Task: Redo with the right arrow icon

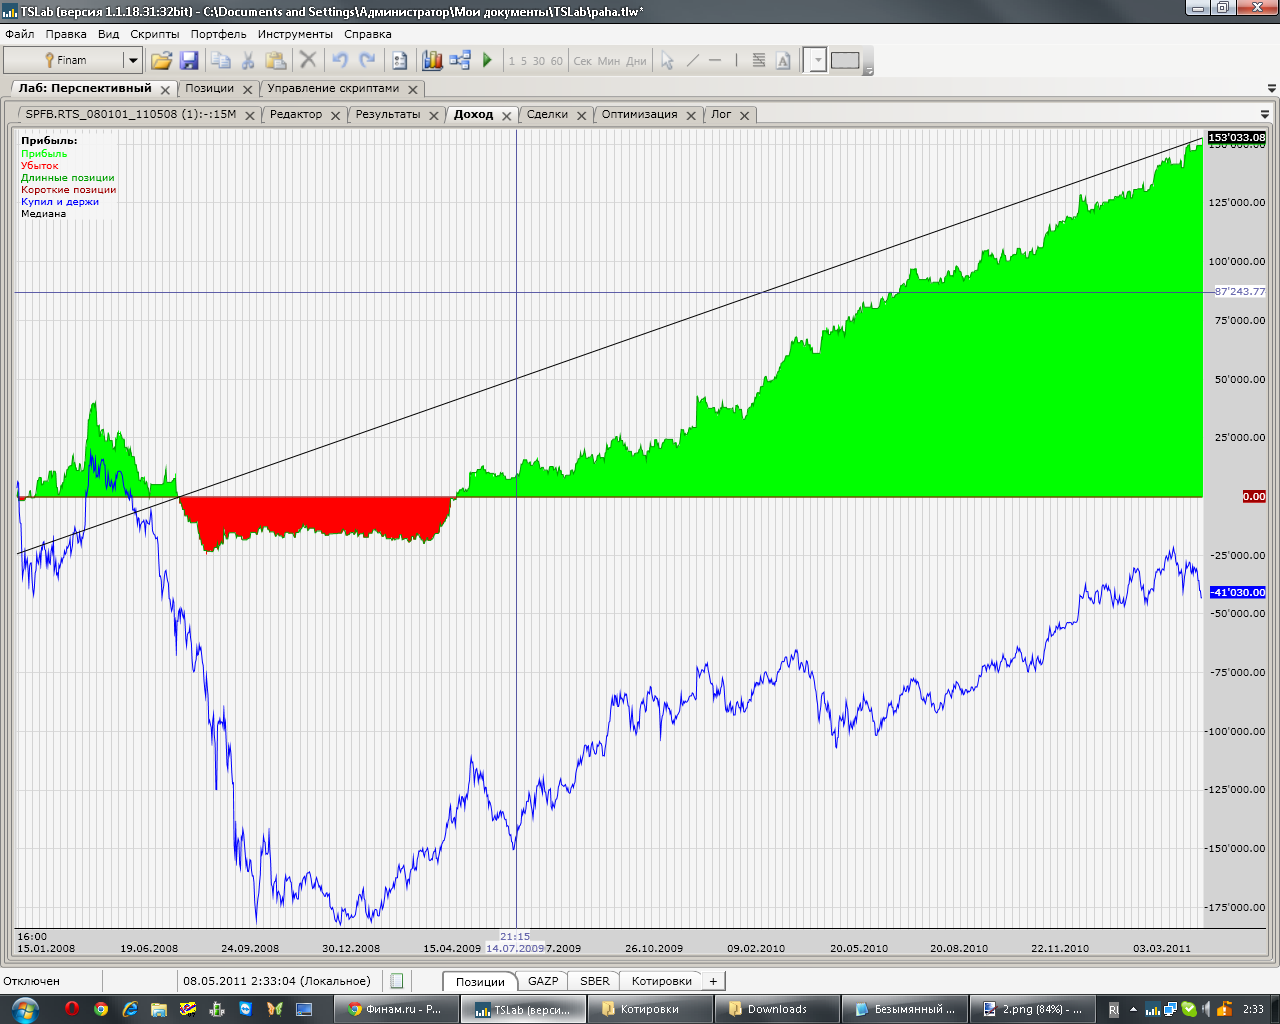Action: [x=367, y=60]
